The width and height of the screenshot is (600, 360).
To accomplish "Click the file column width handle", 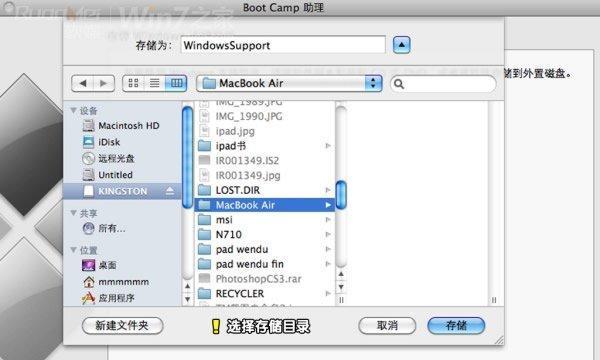I will [x=341, y=300].
